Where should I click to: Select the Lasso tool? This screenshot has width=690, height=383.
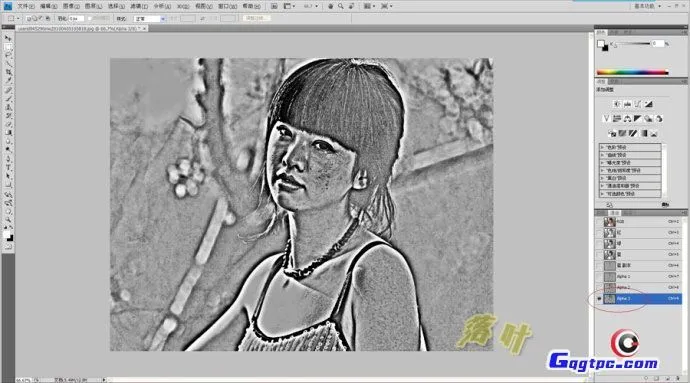(x=8, y=55)
